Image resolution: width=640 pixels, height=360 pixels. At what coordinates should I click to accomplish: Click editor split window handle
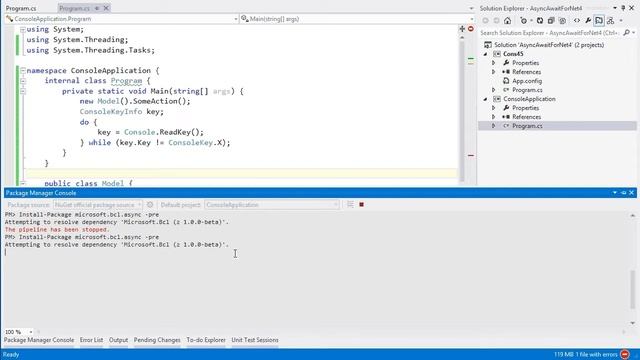(x=462, y=29)
